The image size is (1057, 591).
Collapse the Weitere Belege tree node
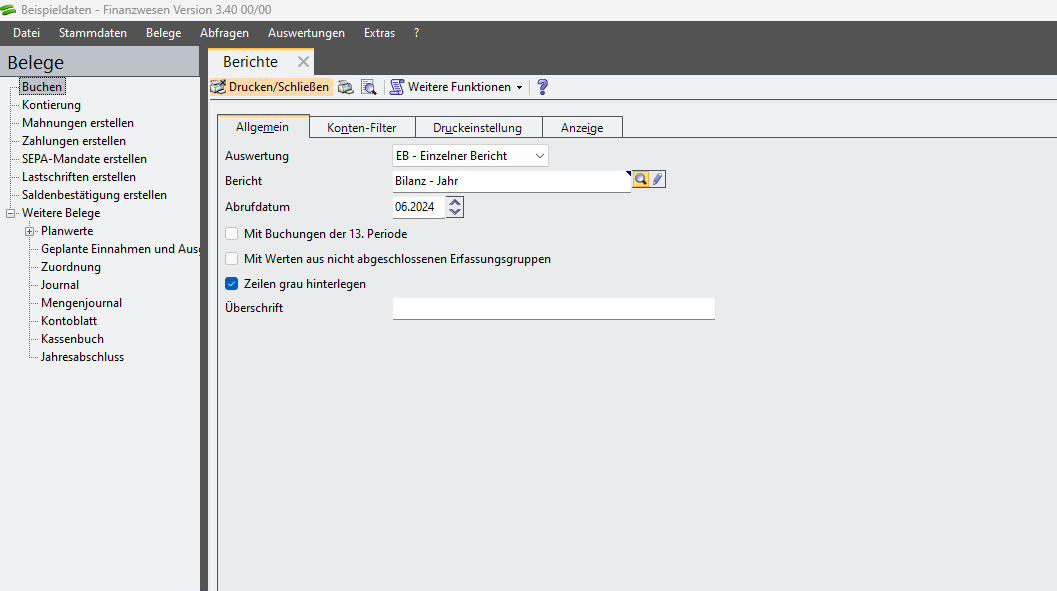11,213
